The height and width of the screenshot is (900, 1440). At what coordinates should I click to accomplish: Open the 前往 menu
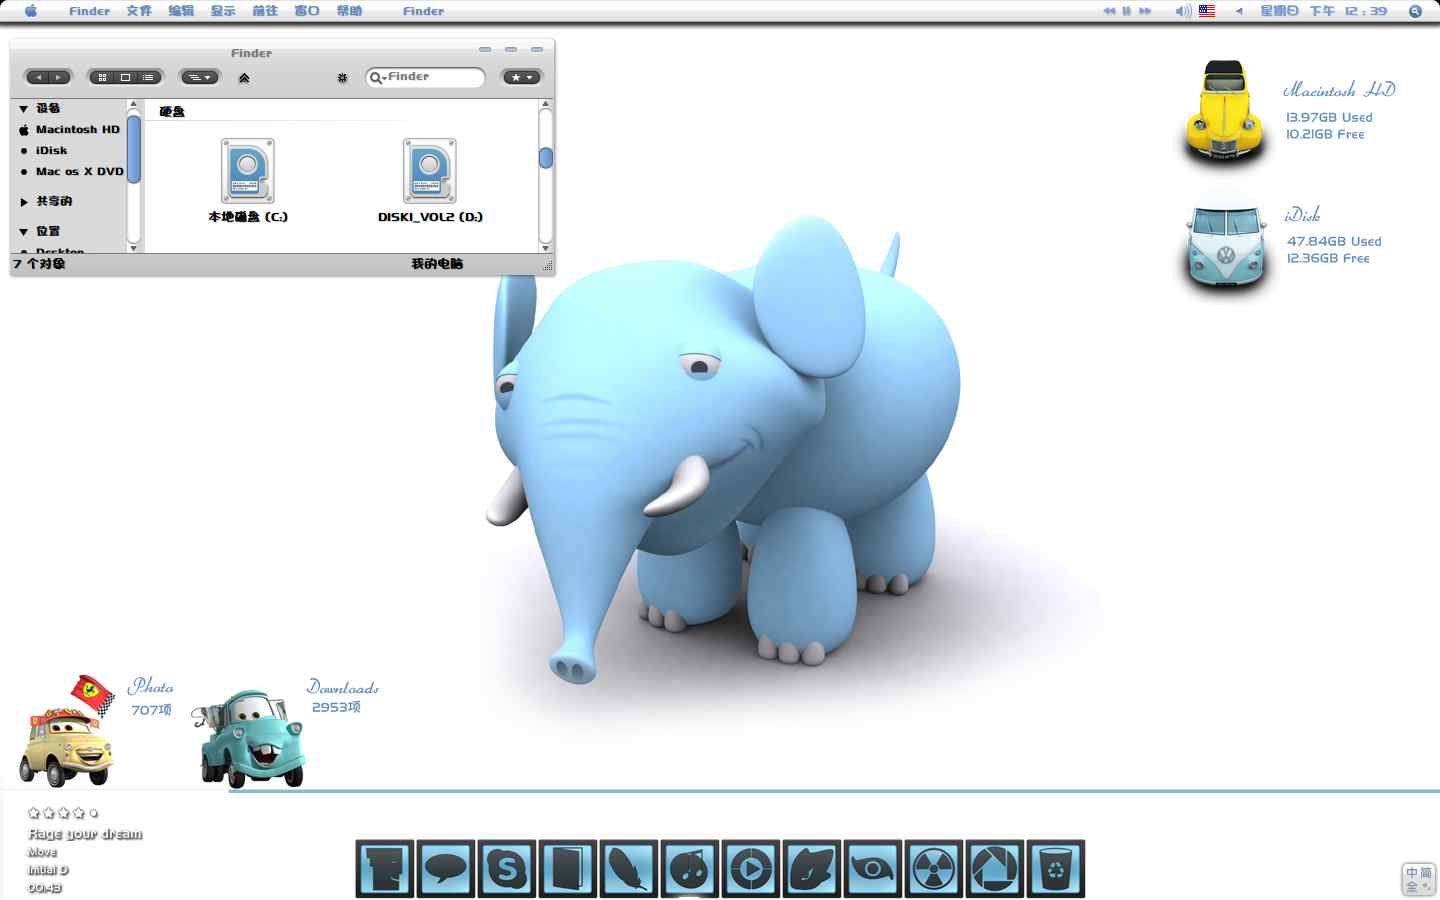pos(265,11)
